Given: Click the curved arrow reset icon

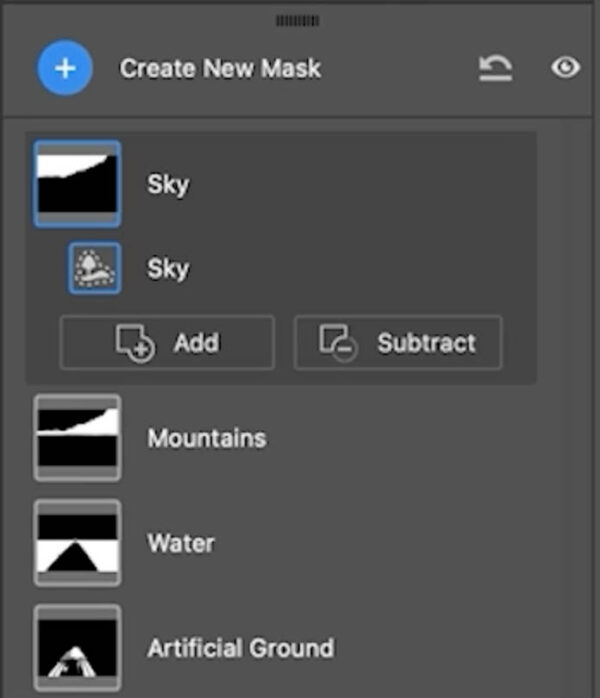Looking at the screenshot, I should (495, 69).
